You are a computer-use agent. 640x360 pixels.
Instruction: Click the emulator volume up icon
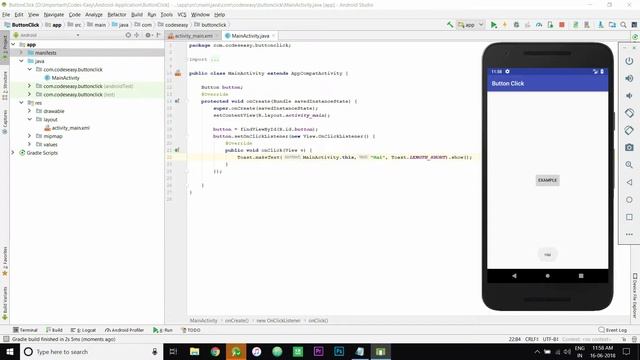[x=629, y=78]
